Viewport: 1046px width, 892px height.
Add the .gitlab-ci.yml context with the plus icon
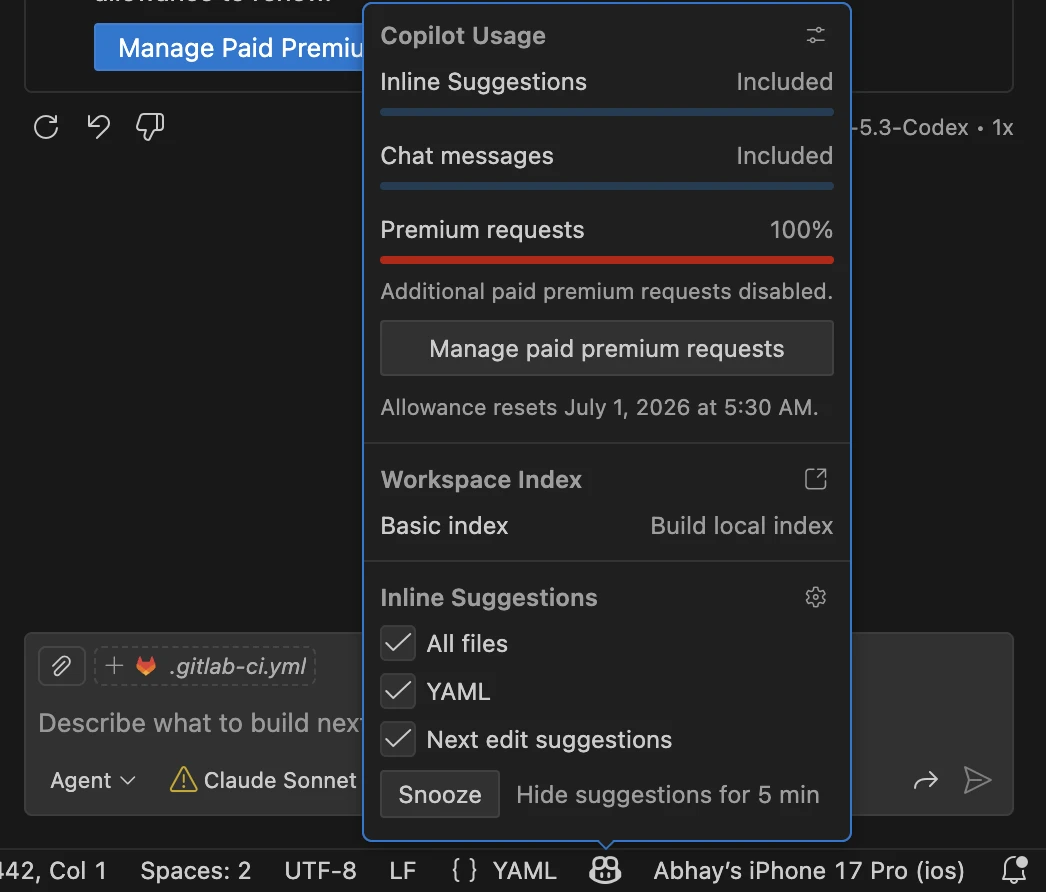point(114,666)
